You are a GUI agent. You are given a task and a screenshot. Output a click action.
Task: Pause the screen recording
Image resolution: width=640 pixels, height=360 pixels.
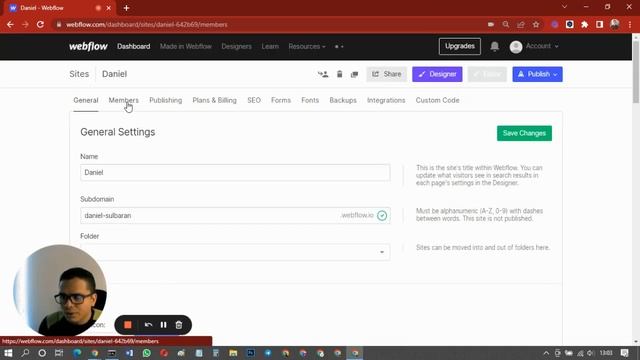tap(163, 325)
